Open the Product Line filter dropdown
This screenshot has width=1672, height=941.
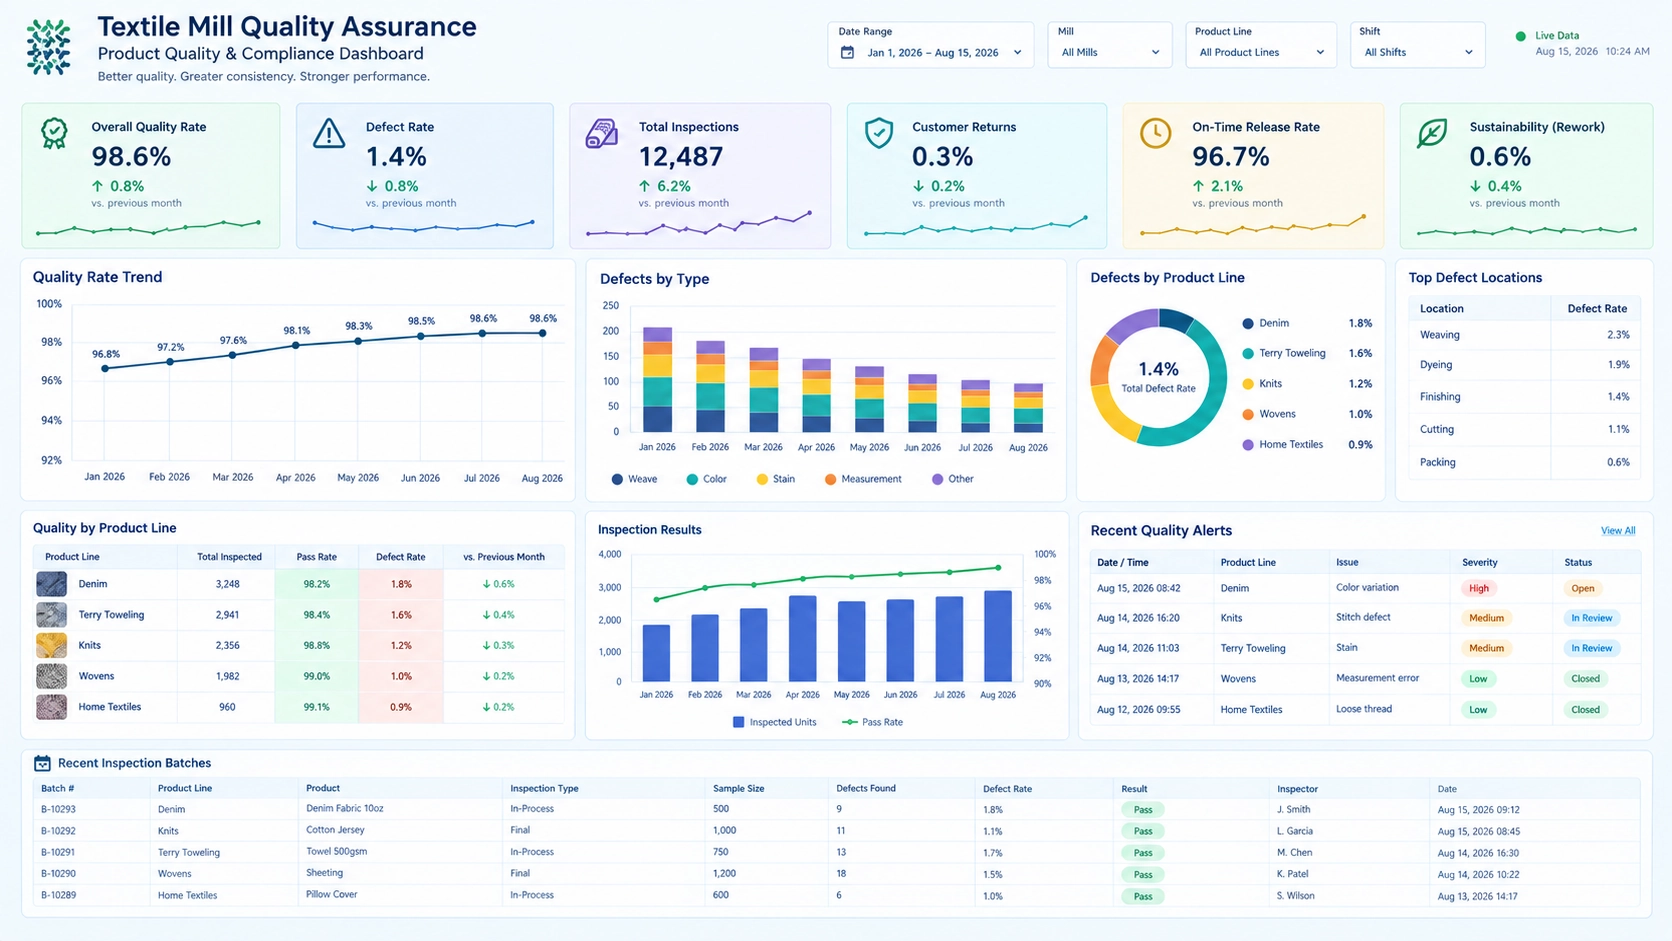[1260, 45]
